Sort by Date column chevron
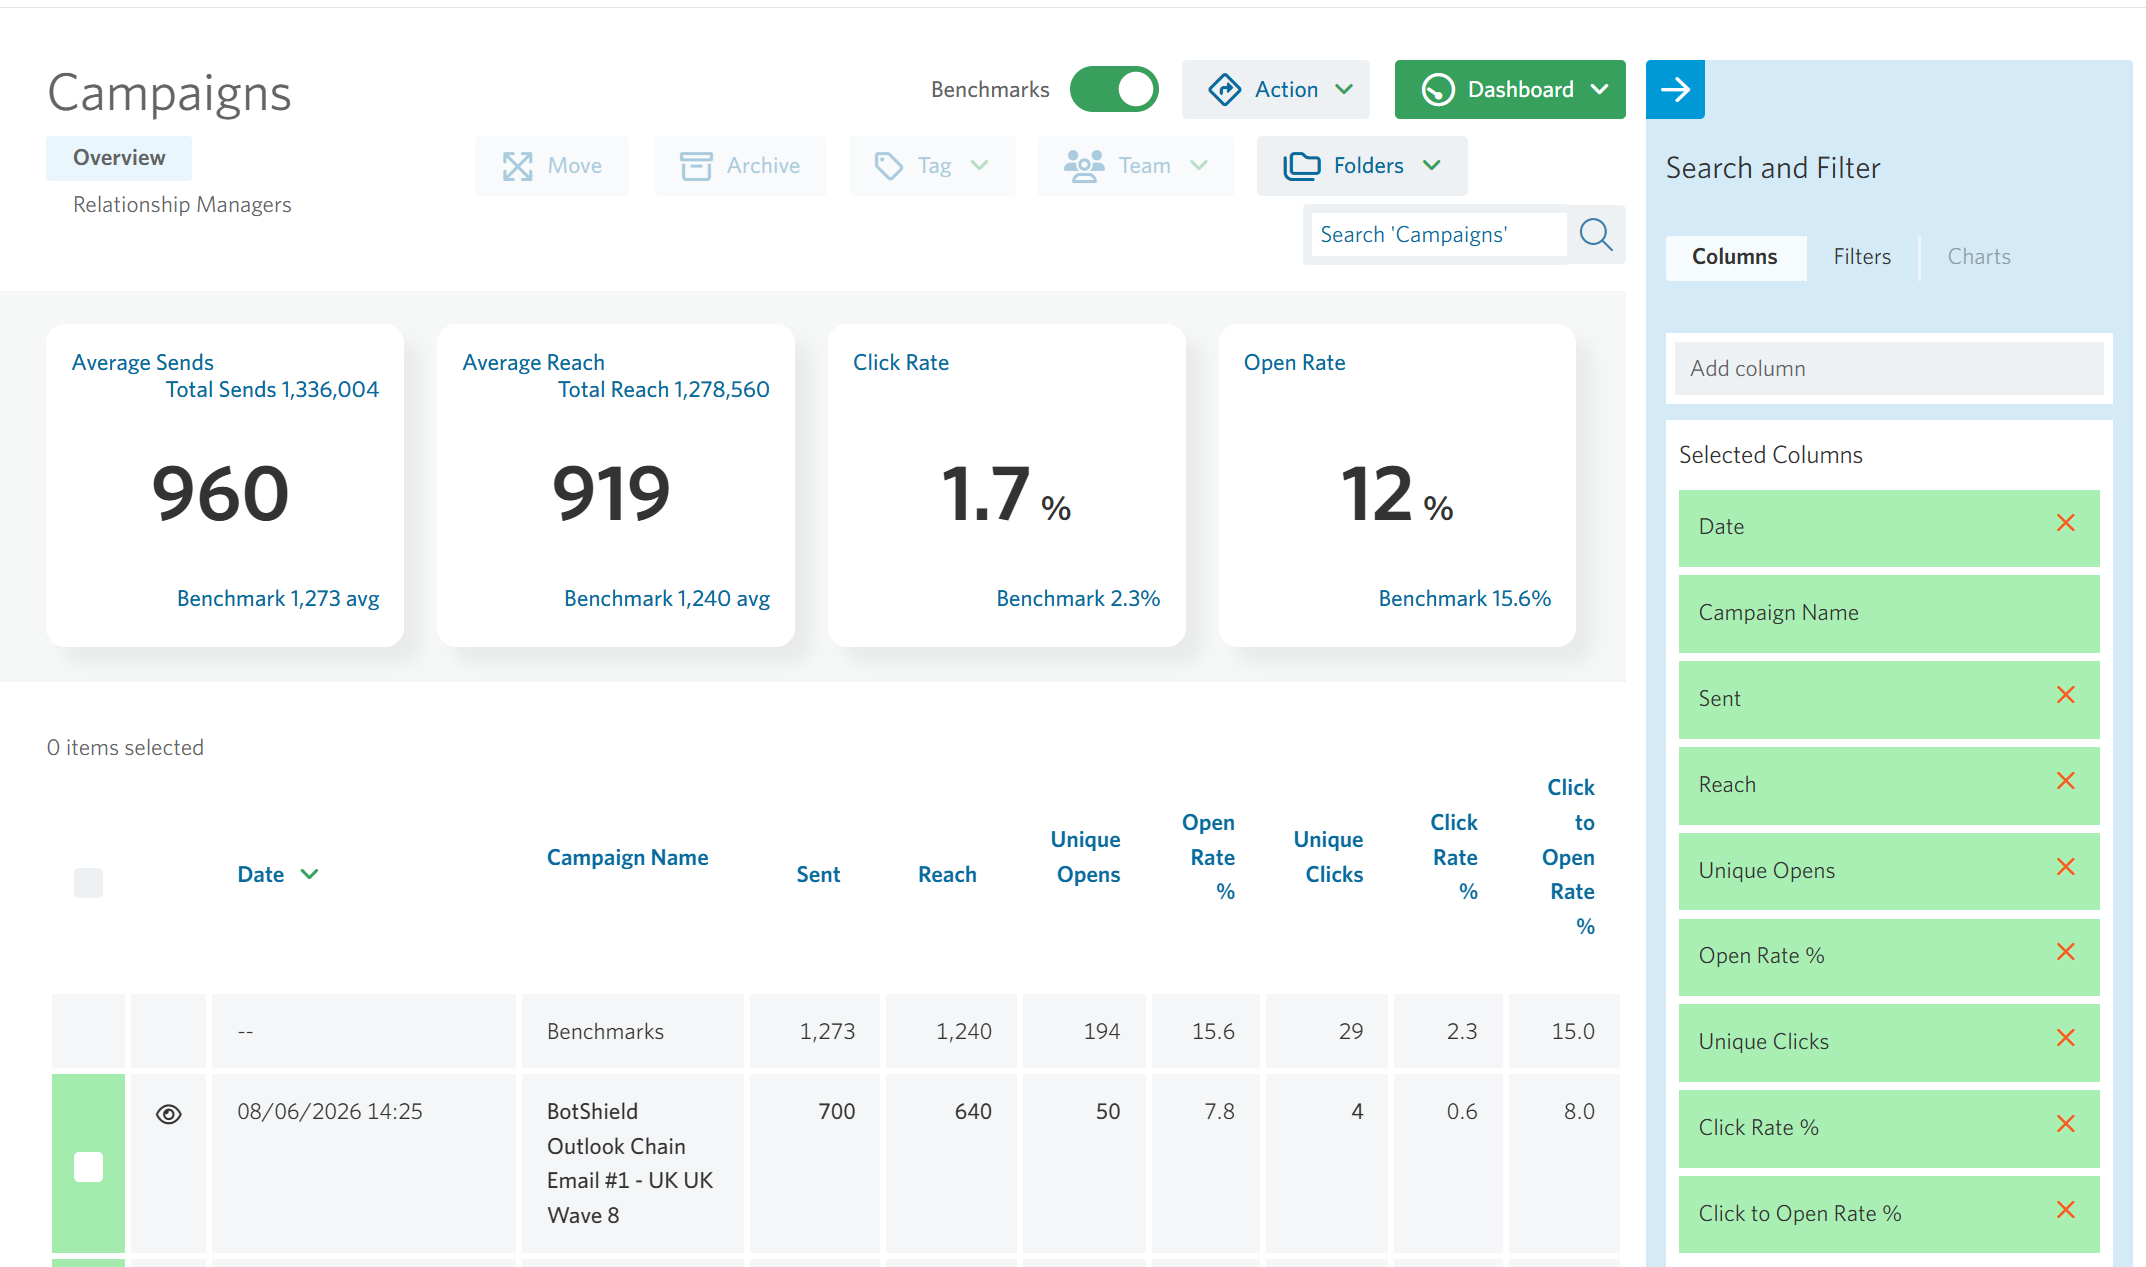Screen dimensions: 2146x1267 [x=310, y=874]
